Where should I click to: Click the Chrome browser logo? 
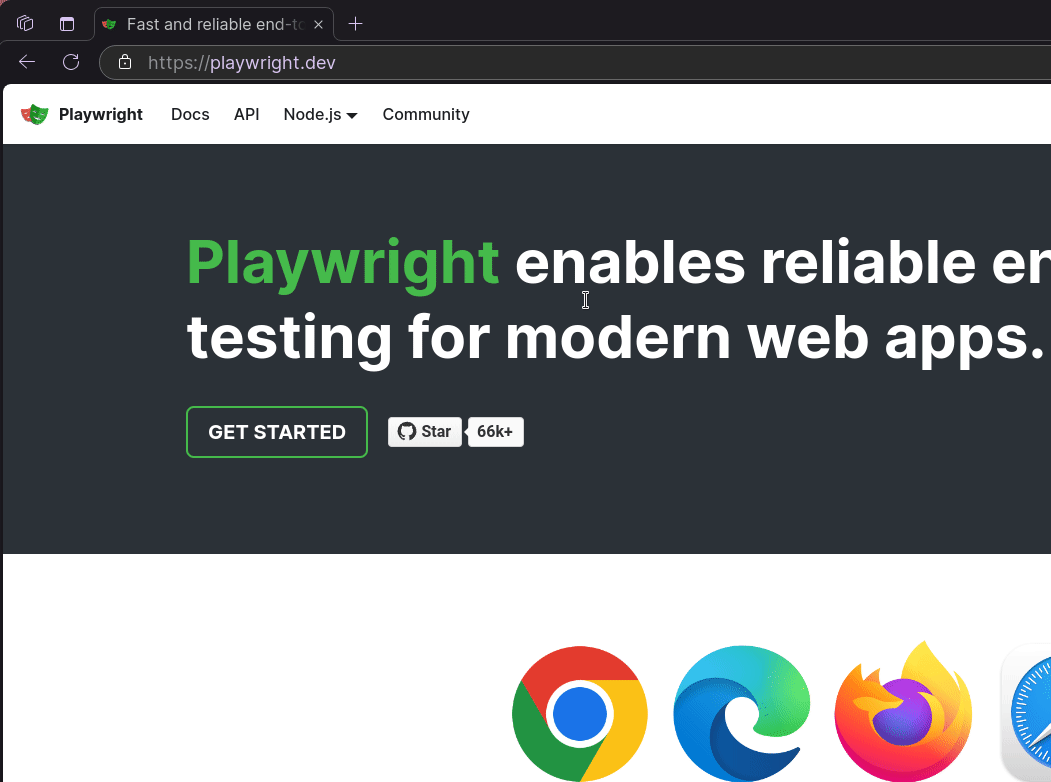pyautogui.click(x=580, y=714)
